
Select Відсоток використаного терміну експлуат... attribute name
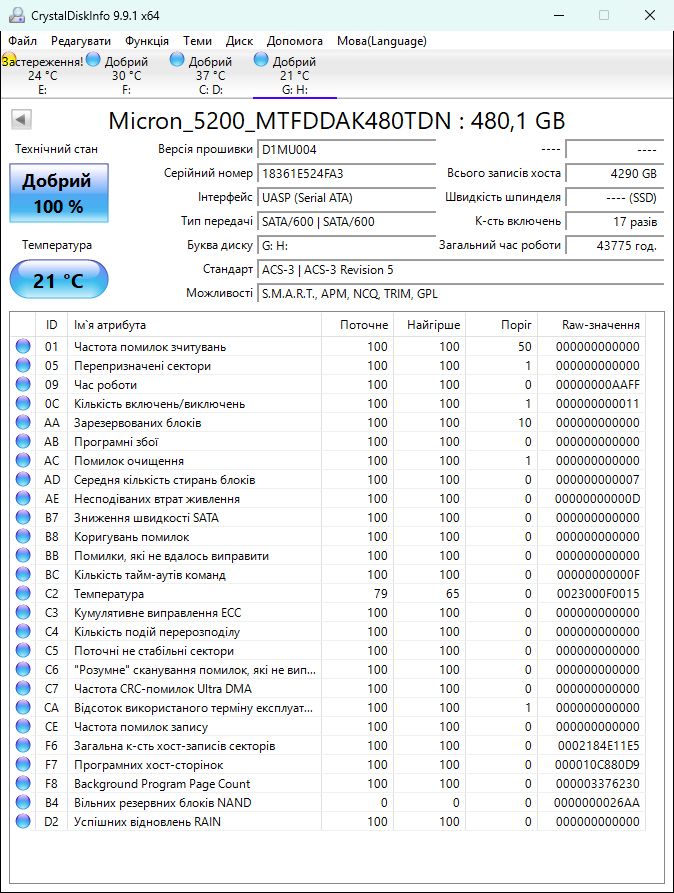(193, 708)
